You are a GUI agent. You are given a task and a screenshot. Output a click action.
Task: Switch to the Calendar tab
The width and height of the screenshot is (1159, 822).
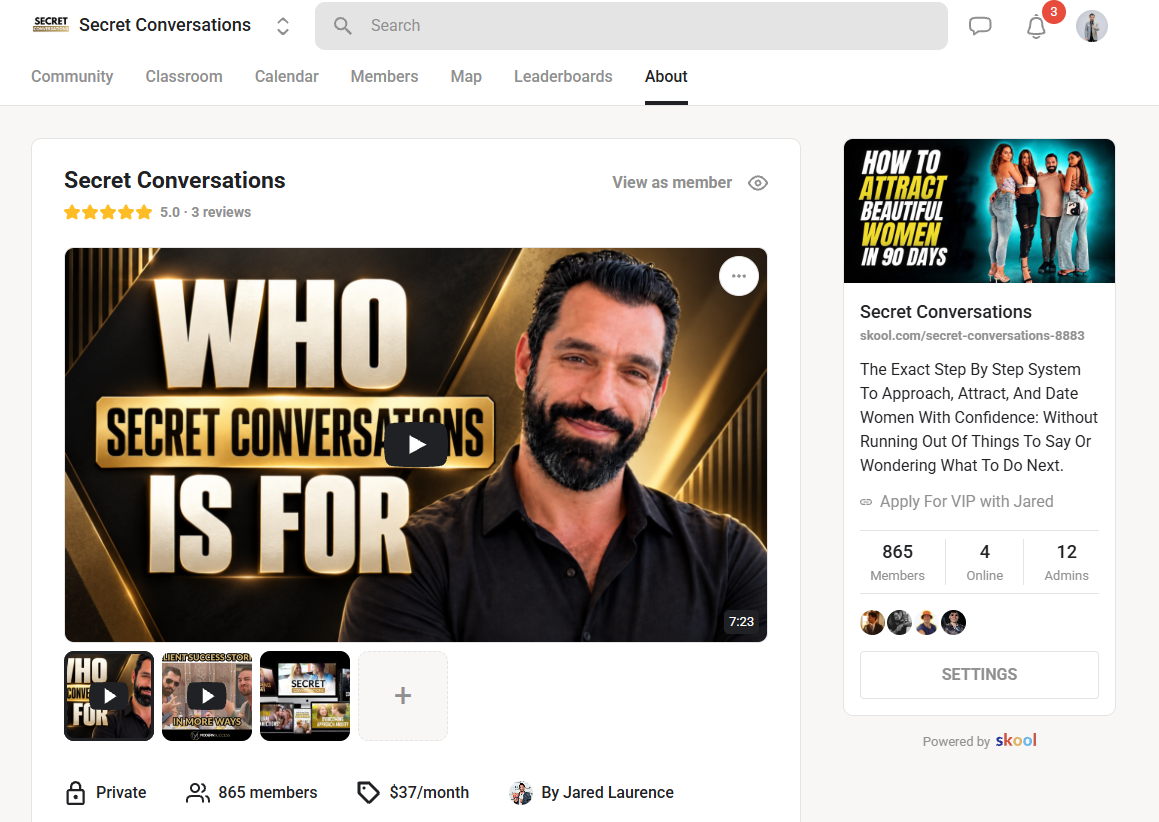pos(286,76)
